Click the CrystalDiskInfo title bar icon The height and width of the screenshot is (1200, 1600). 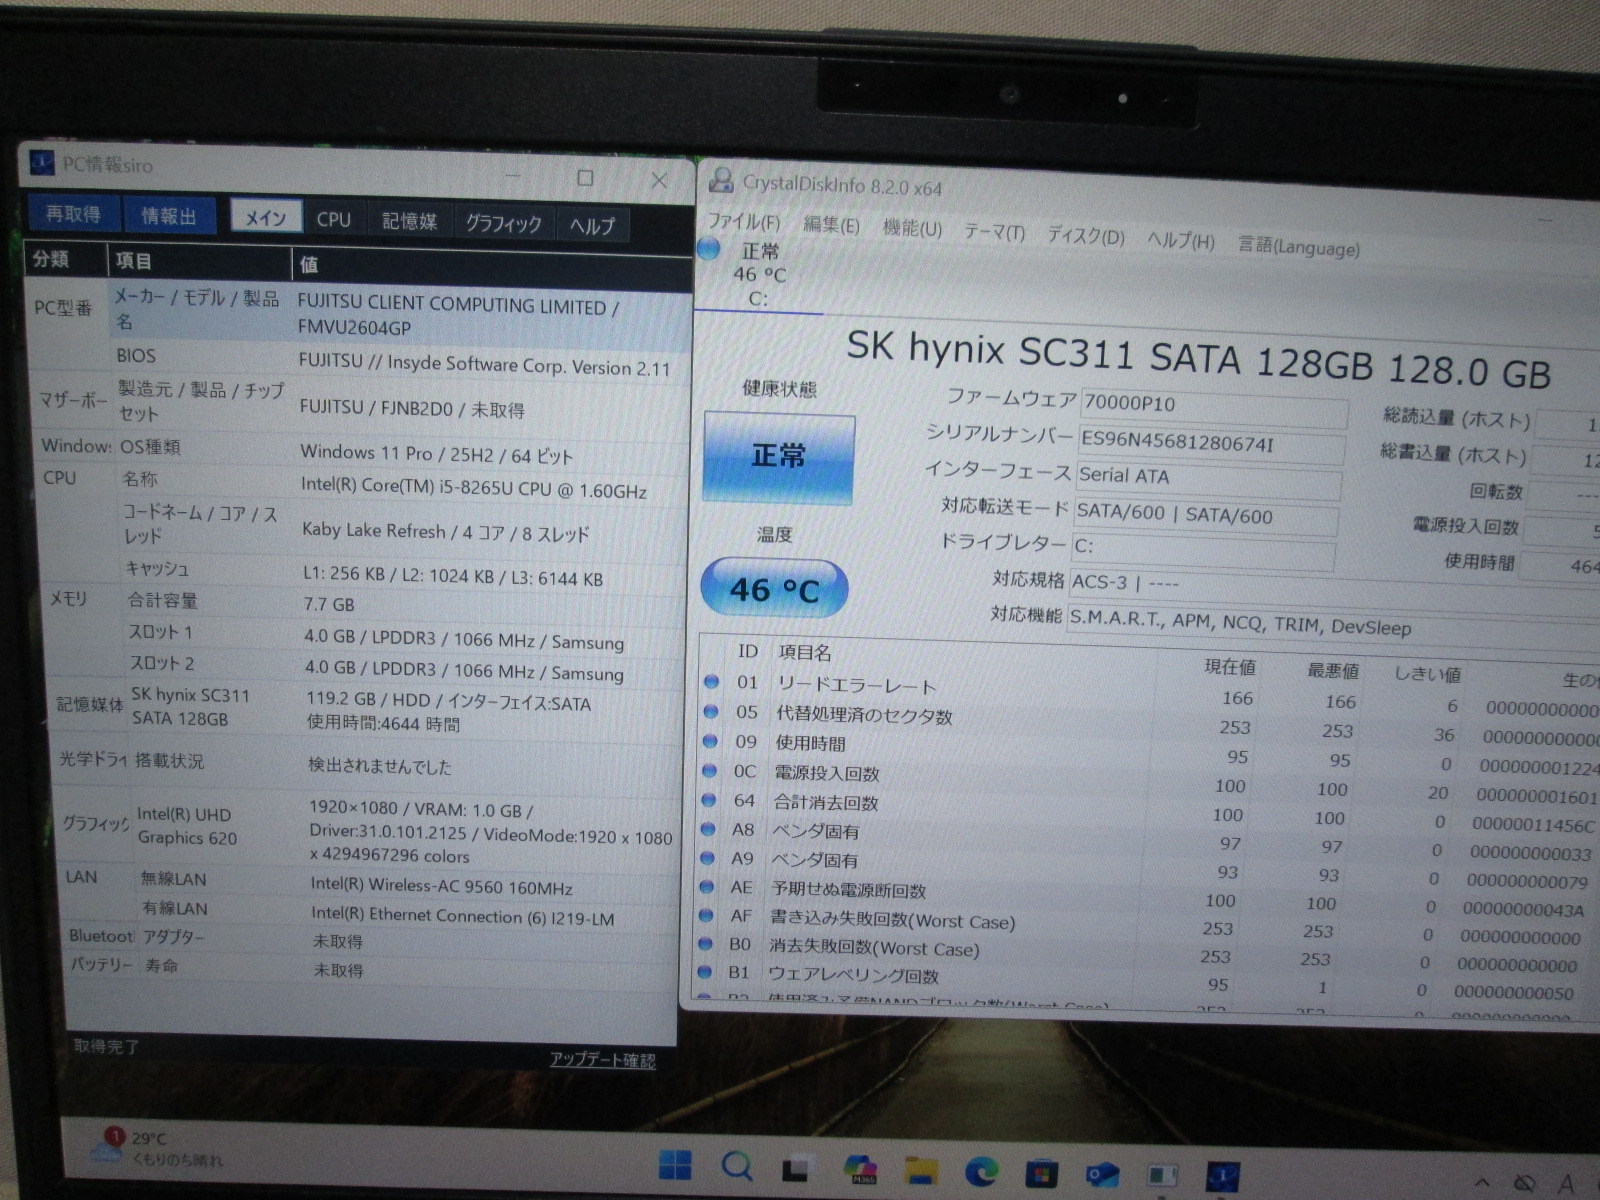(x=720, y=180)
